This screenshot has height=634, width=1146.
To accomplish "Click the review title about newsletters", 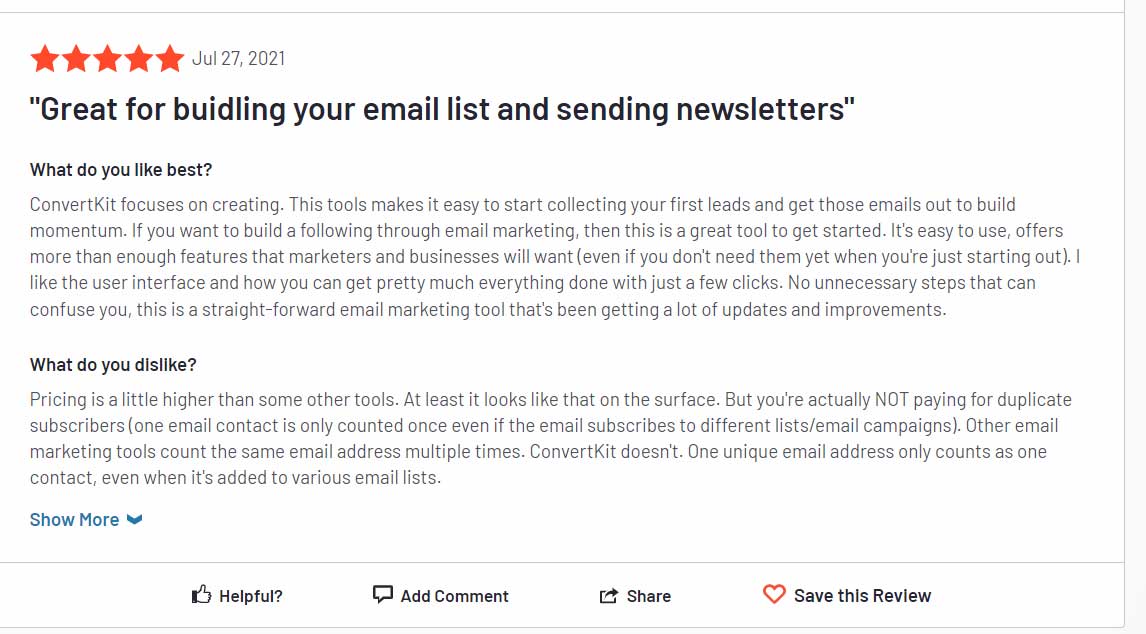I will tap(441, 110).
